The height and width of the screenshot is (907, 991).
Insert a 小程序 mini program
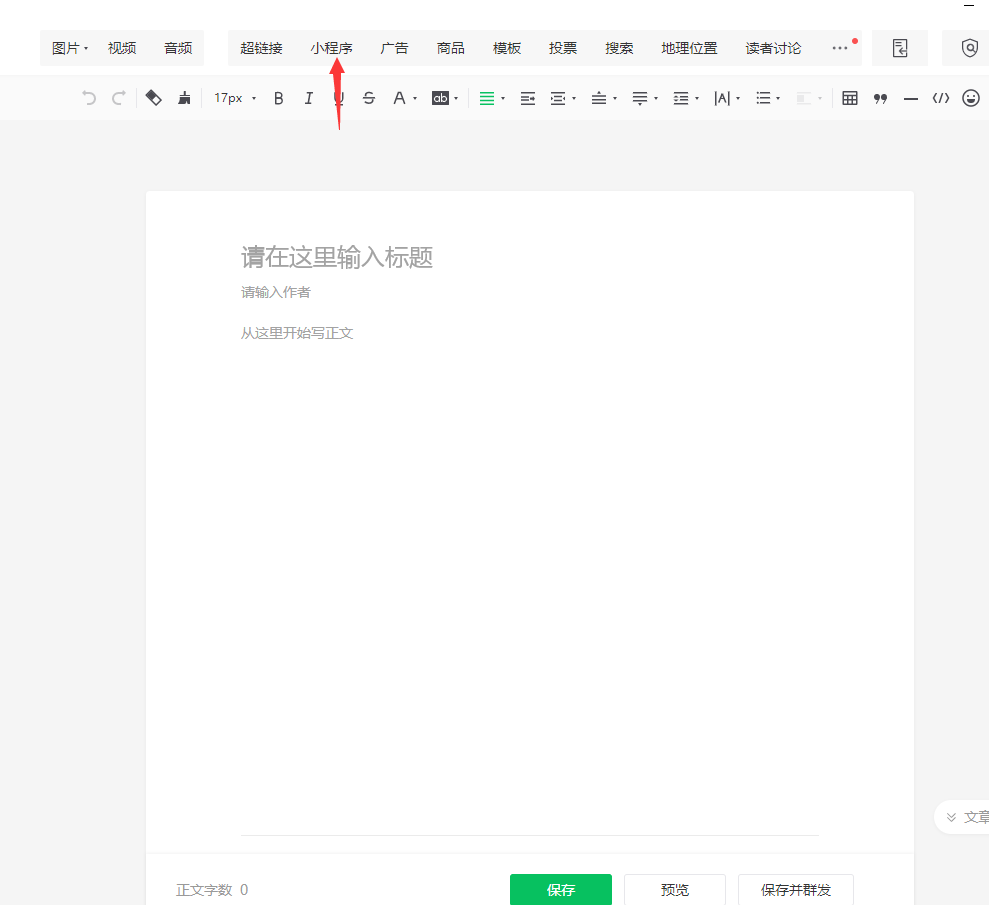tap(331, 48)
